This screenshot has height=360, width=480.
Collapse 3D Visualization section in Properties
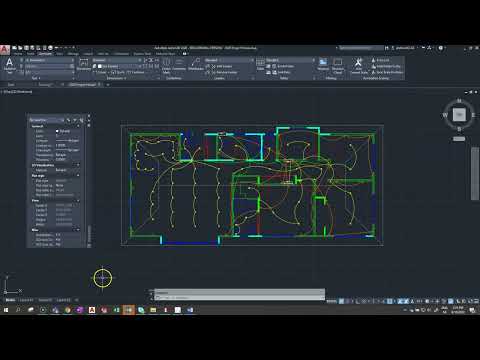pyautogui.click(x=78, y=165)
